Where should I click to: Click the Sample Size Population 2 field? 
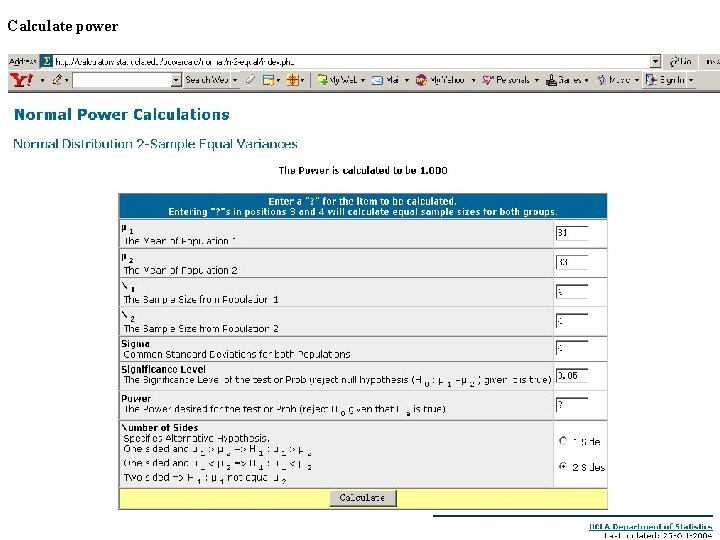[x=572, y=321]
